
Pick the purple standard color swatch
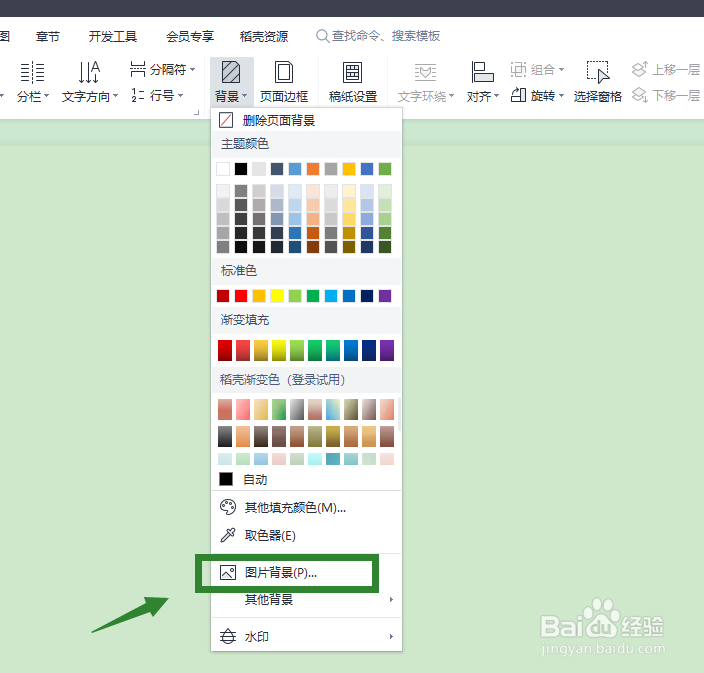(385, 296)
